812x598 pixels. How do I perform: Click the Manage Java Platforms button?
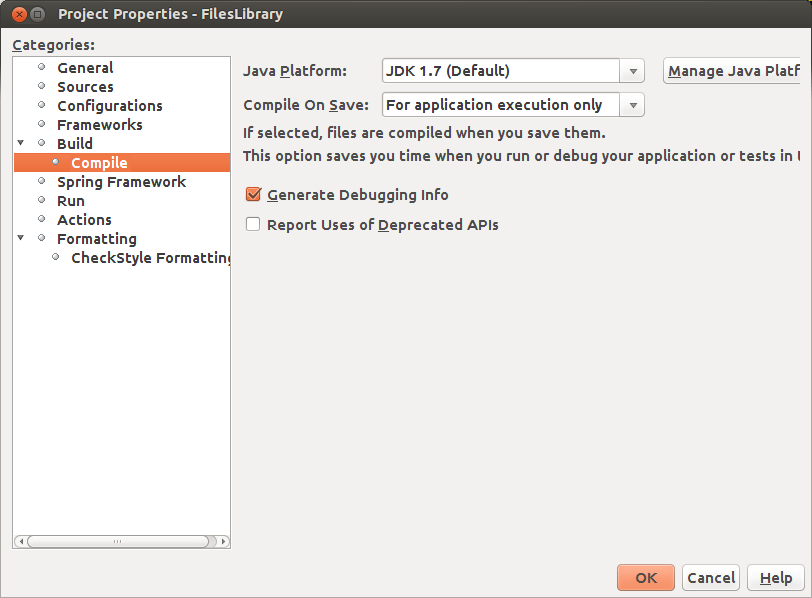[x=733, y=71]
